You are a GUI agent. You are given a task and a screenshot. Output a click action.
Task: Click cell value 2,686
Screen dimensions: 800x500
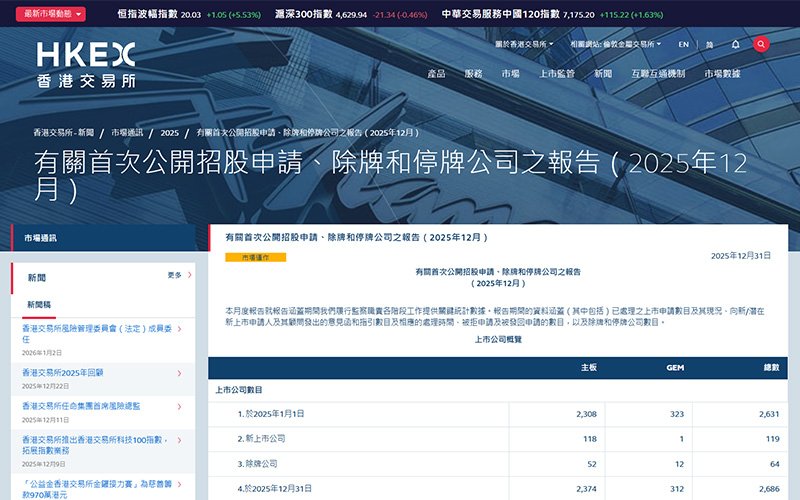coord(769,489)
